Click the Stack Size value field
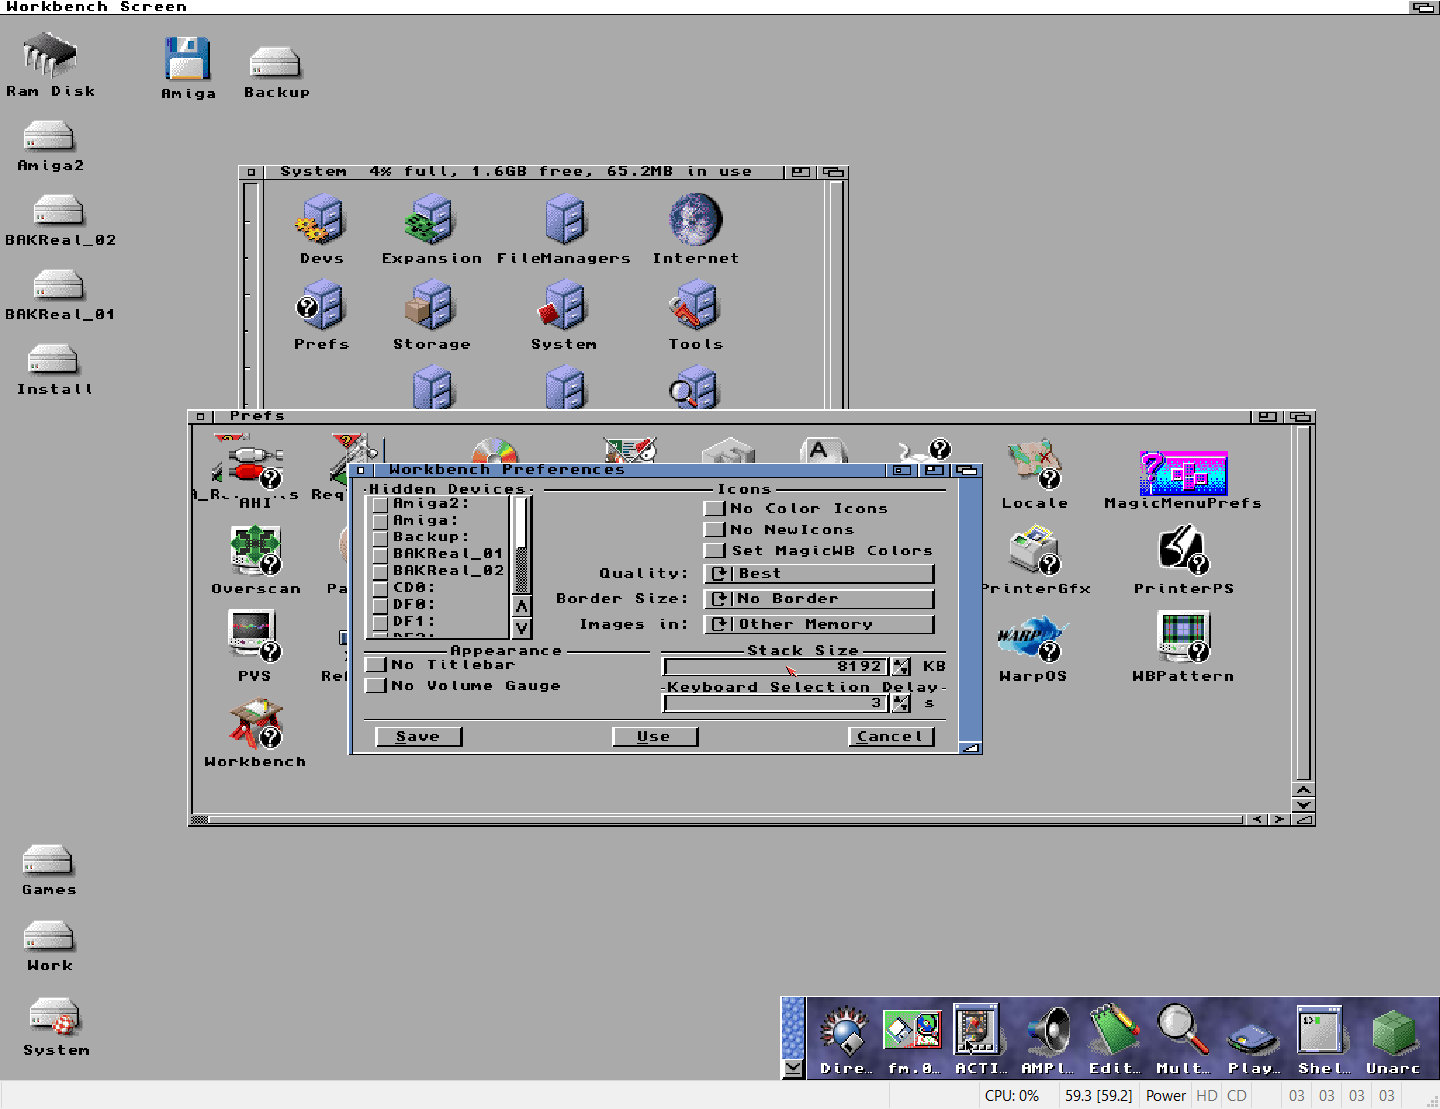Screen dimensions: 1440x1109 [x=776, y=666]
